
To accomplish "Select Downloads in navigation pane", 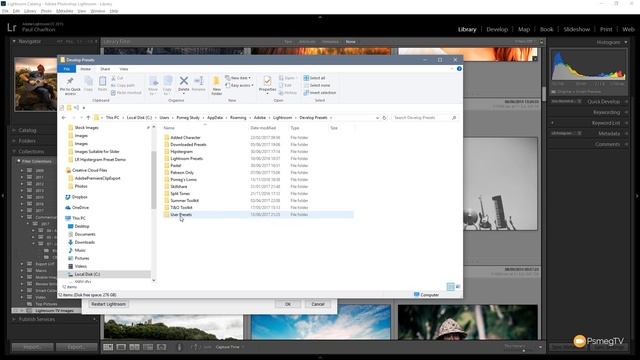I will coord(82,242).
